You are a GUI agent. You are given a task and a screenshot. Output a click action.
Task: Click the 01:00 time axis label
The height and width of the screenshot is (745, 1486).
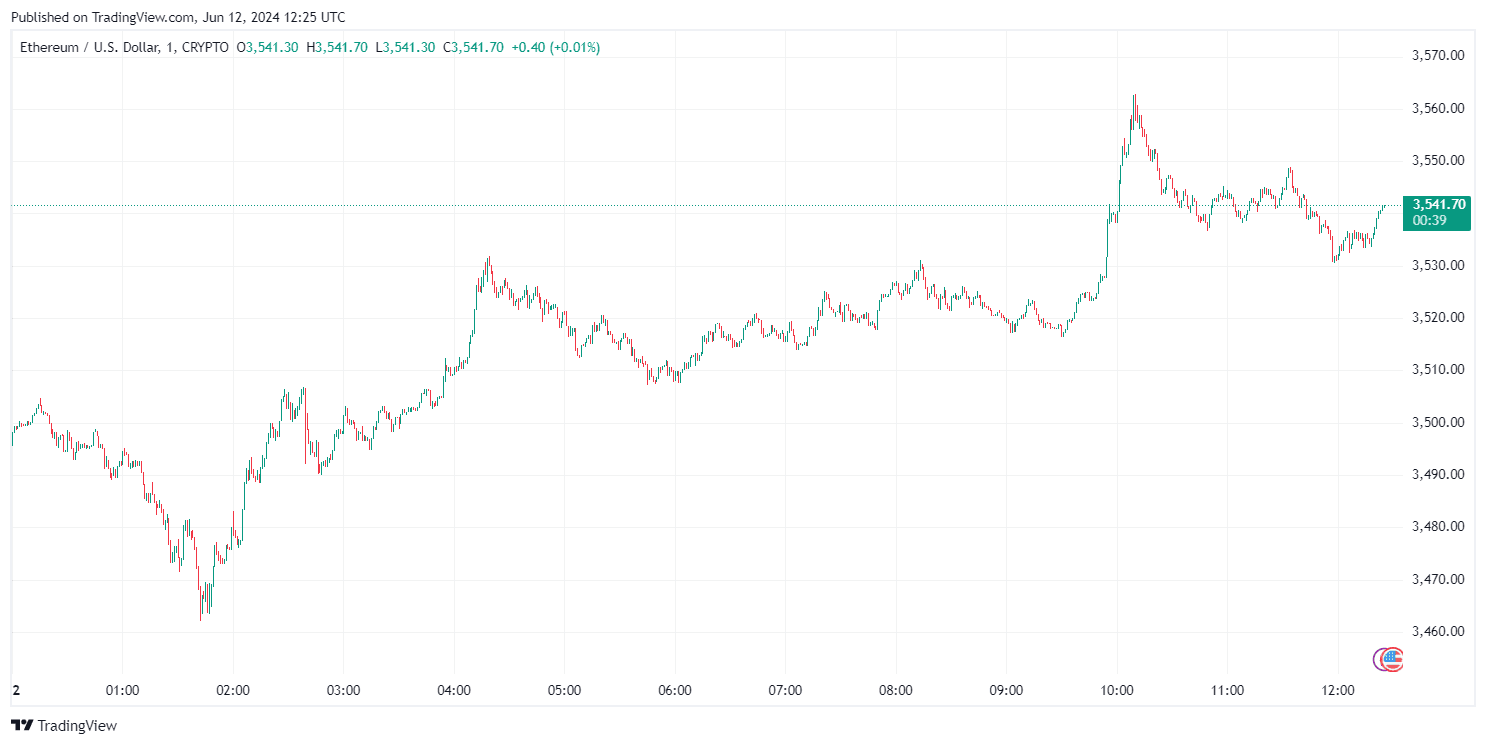click(122, 691)
